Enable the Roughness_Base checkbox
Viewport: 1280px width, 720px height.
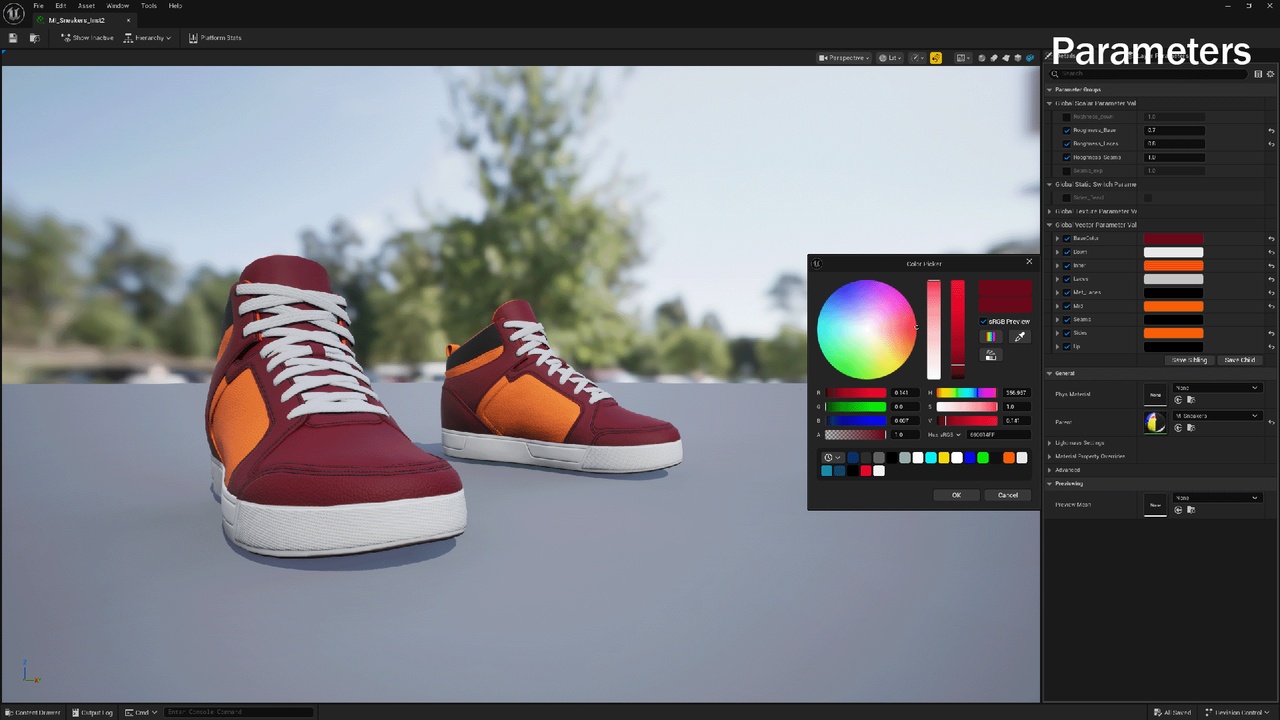pos(1067,130)
